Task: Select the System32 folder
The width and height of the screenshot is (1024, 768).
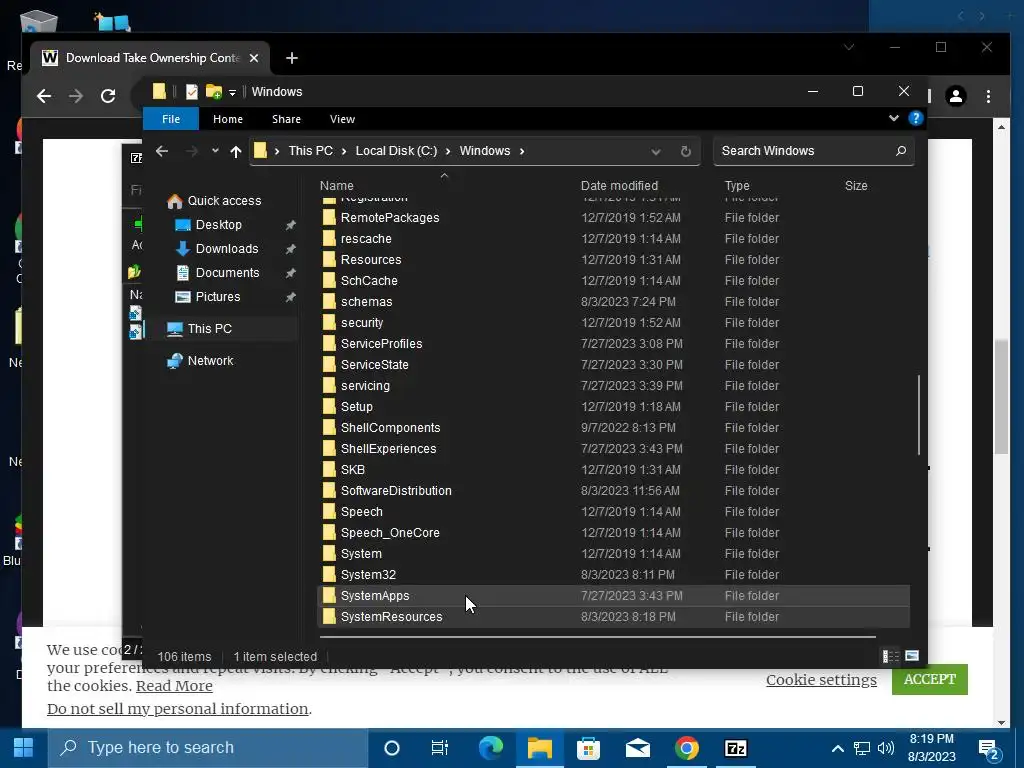Action: tap(368, 575)
